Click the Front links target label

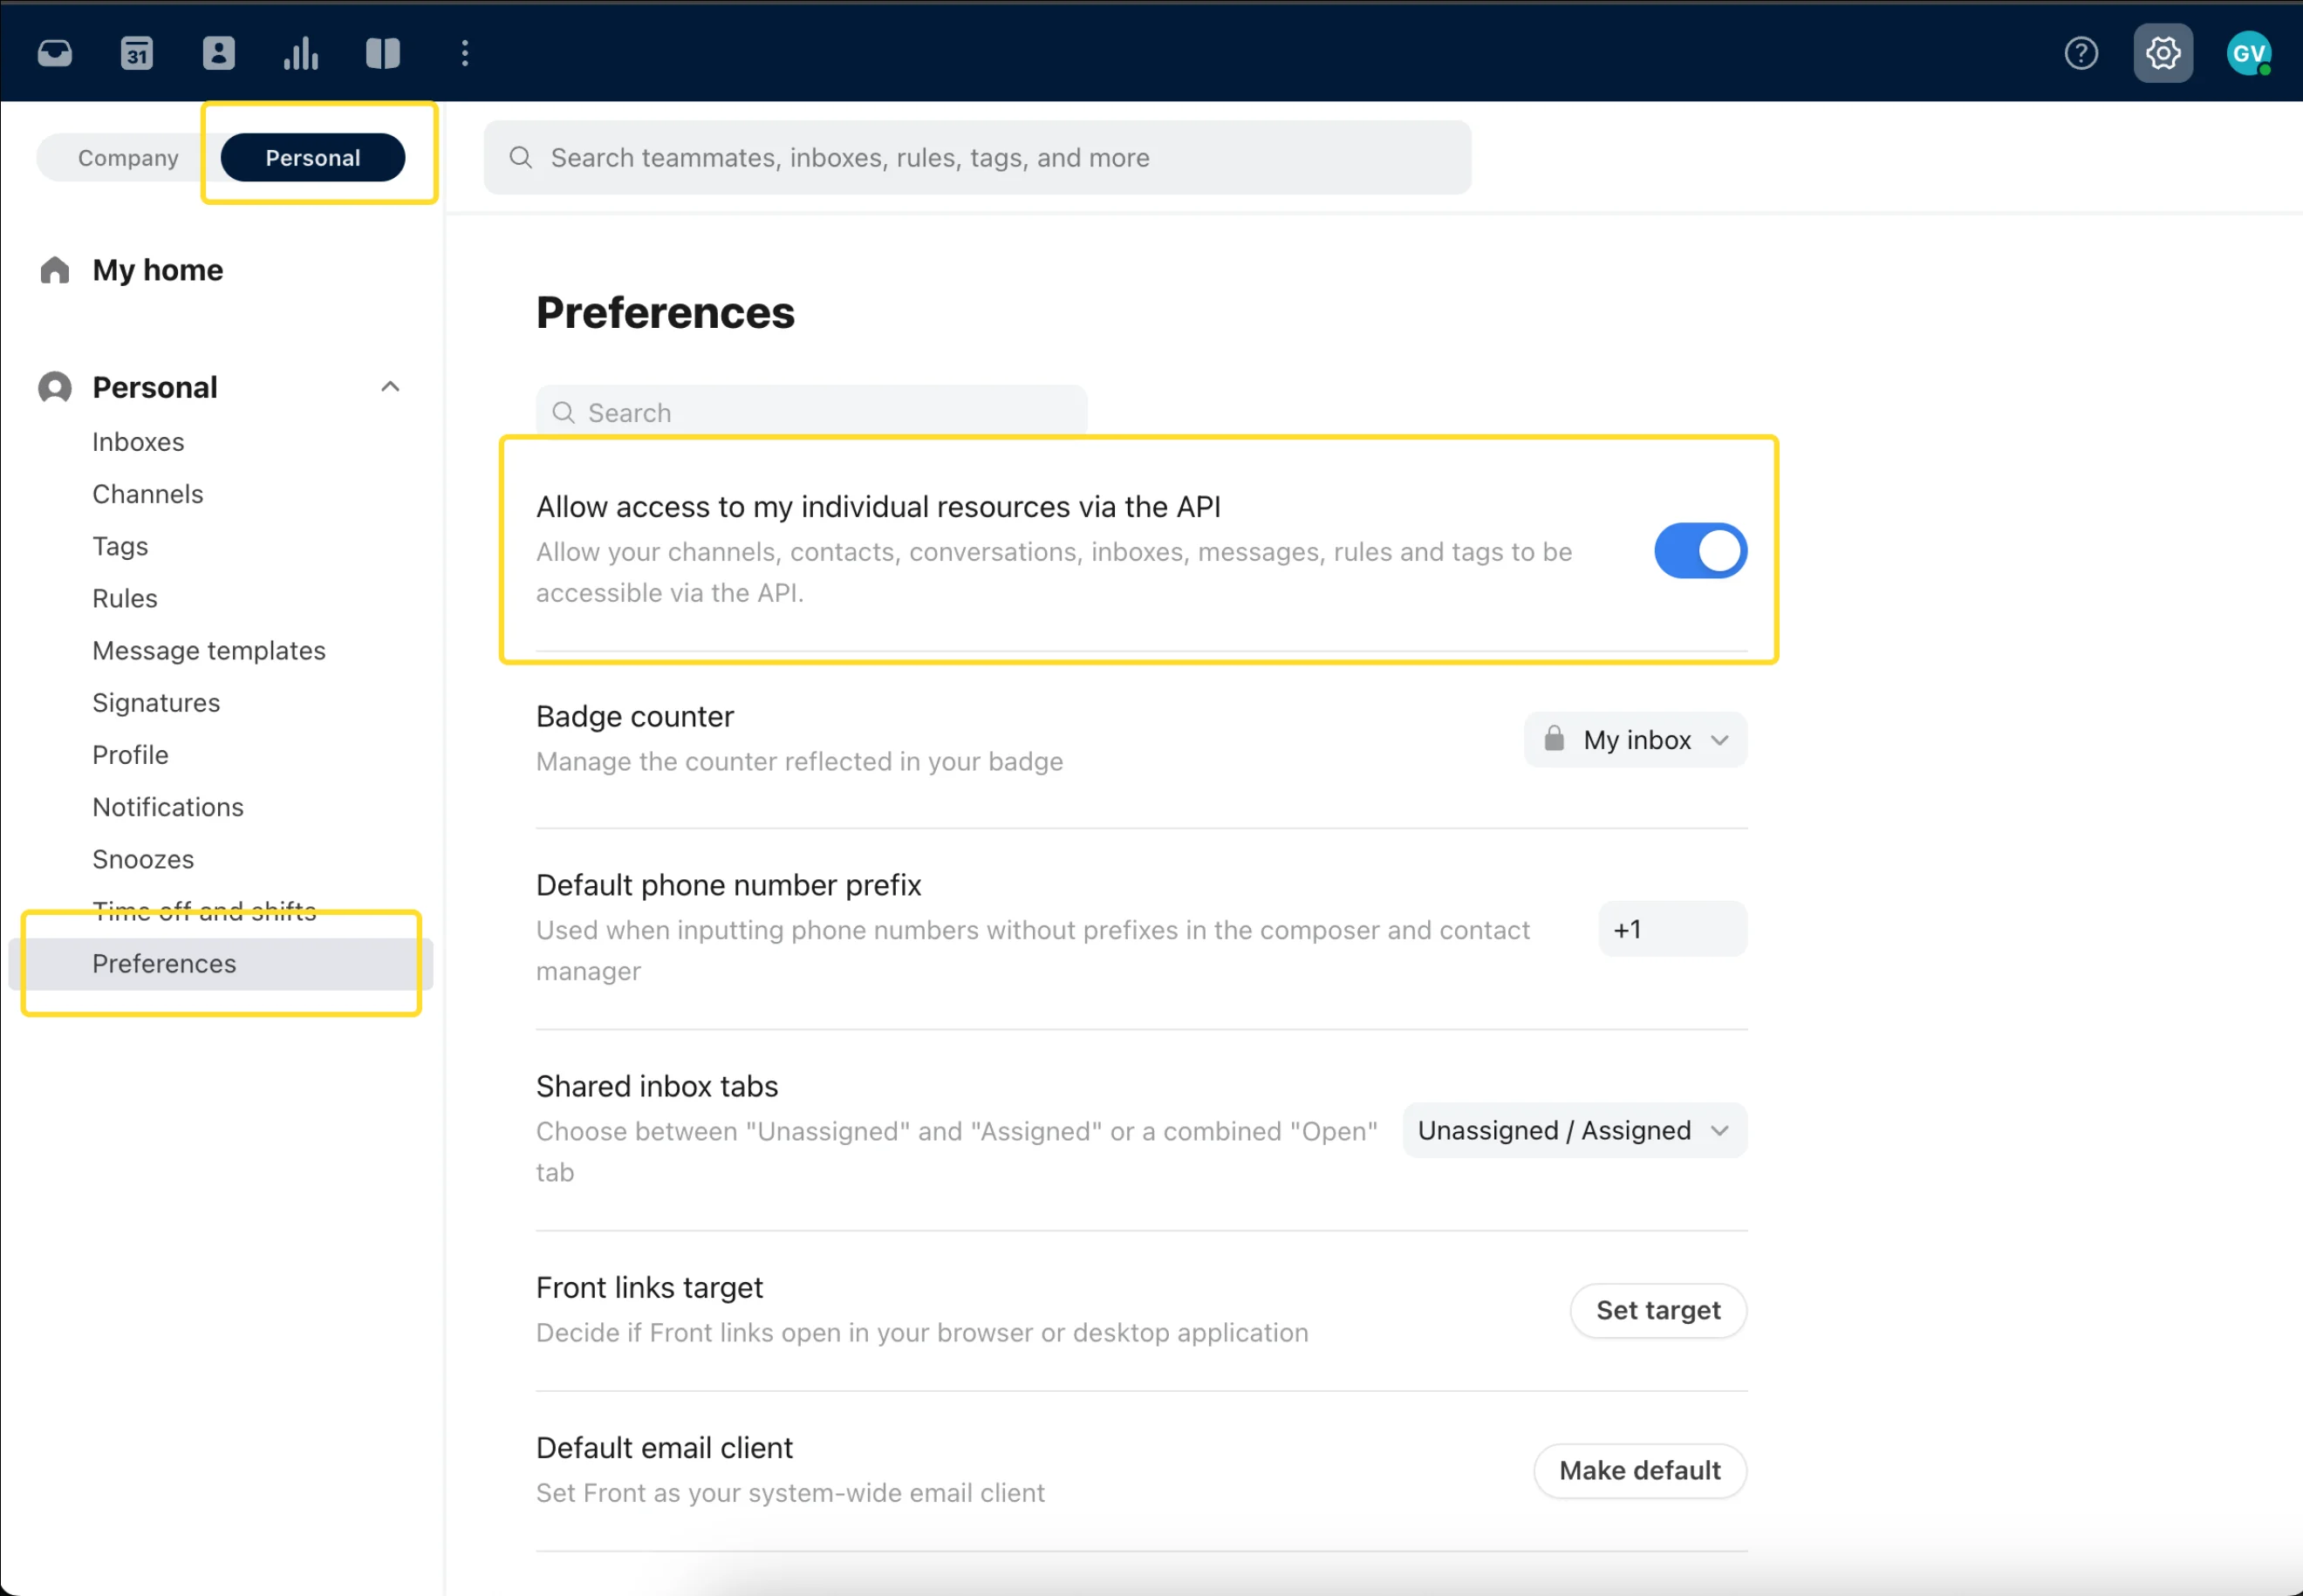[x=649, y=1287]
